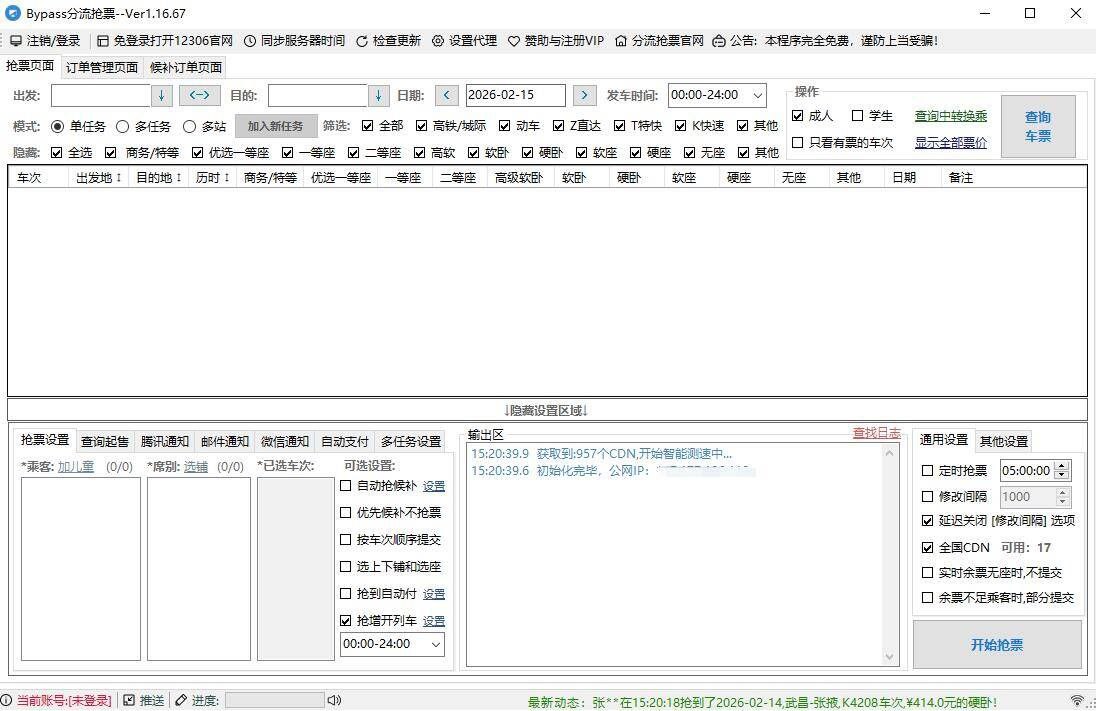Enable the 学生 checkbox
The width and height of the screenshot is (1096, 711).
tap(858, 115)
